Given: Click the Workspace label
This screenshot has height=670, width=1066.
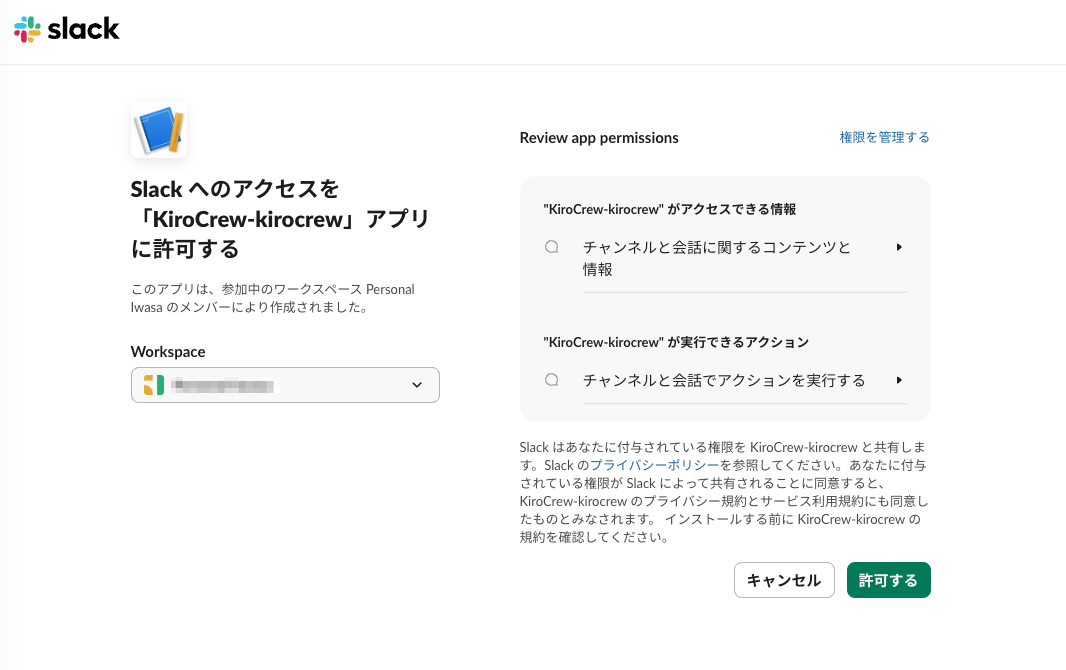Looking at the screenshot, I should tap(168, 352).
